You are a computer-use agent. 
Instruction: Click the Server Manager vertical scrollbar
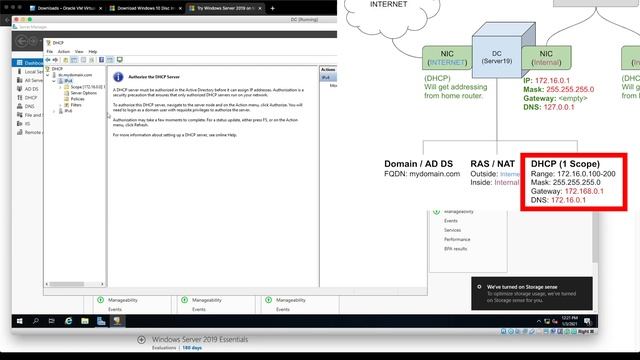point(596,237)
